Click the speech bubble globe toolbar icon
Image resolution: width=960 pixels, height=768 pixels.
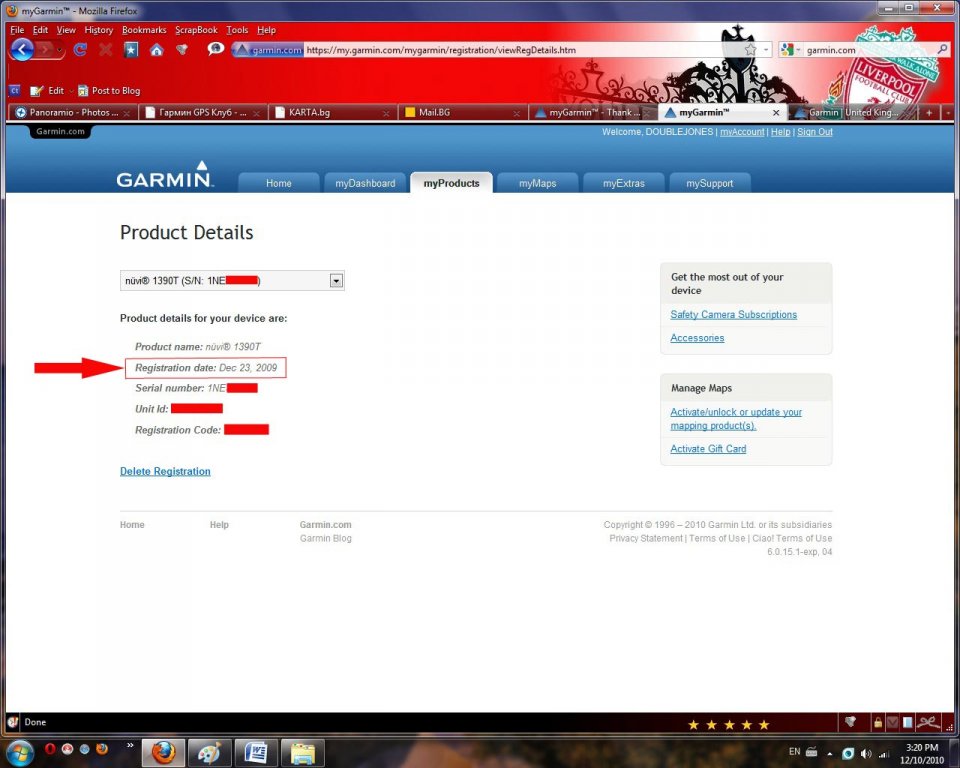click(x=215, y=48)
